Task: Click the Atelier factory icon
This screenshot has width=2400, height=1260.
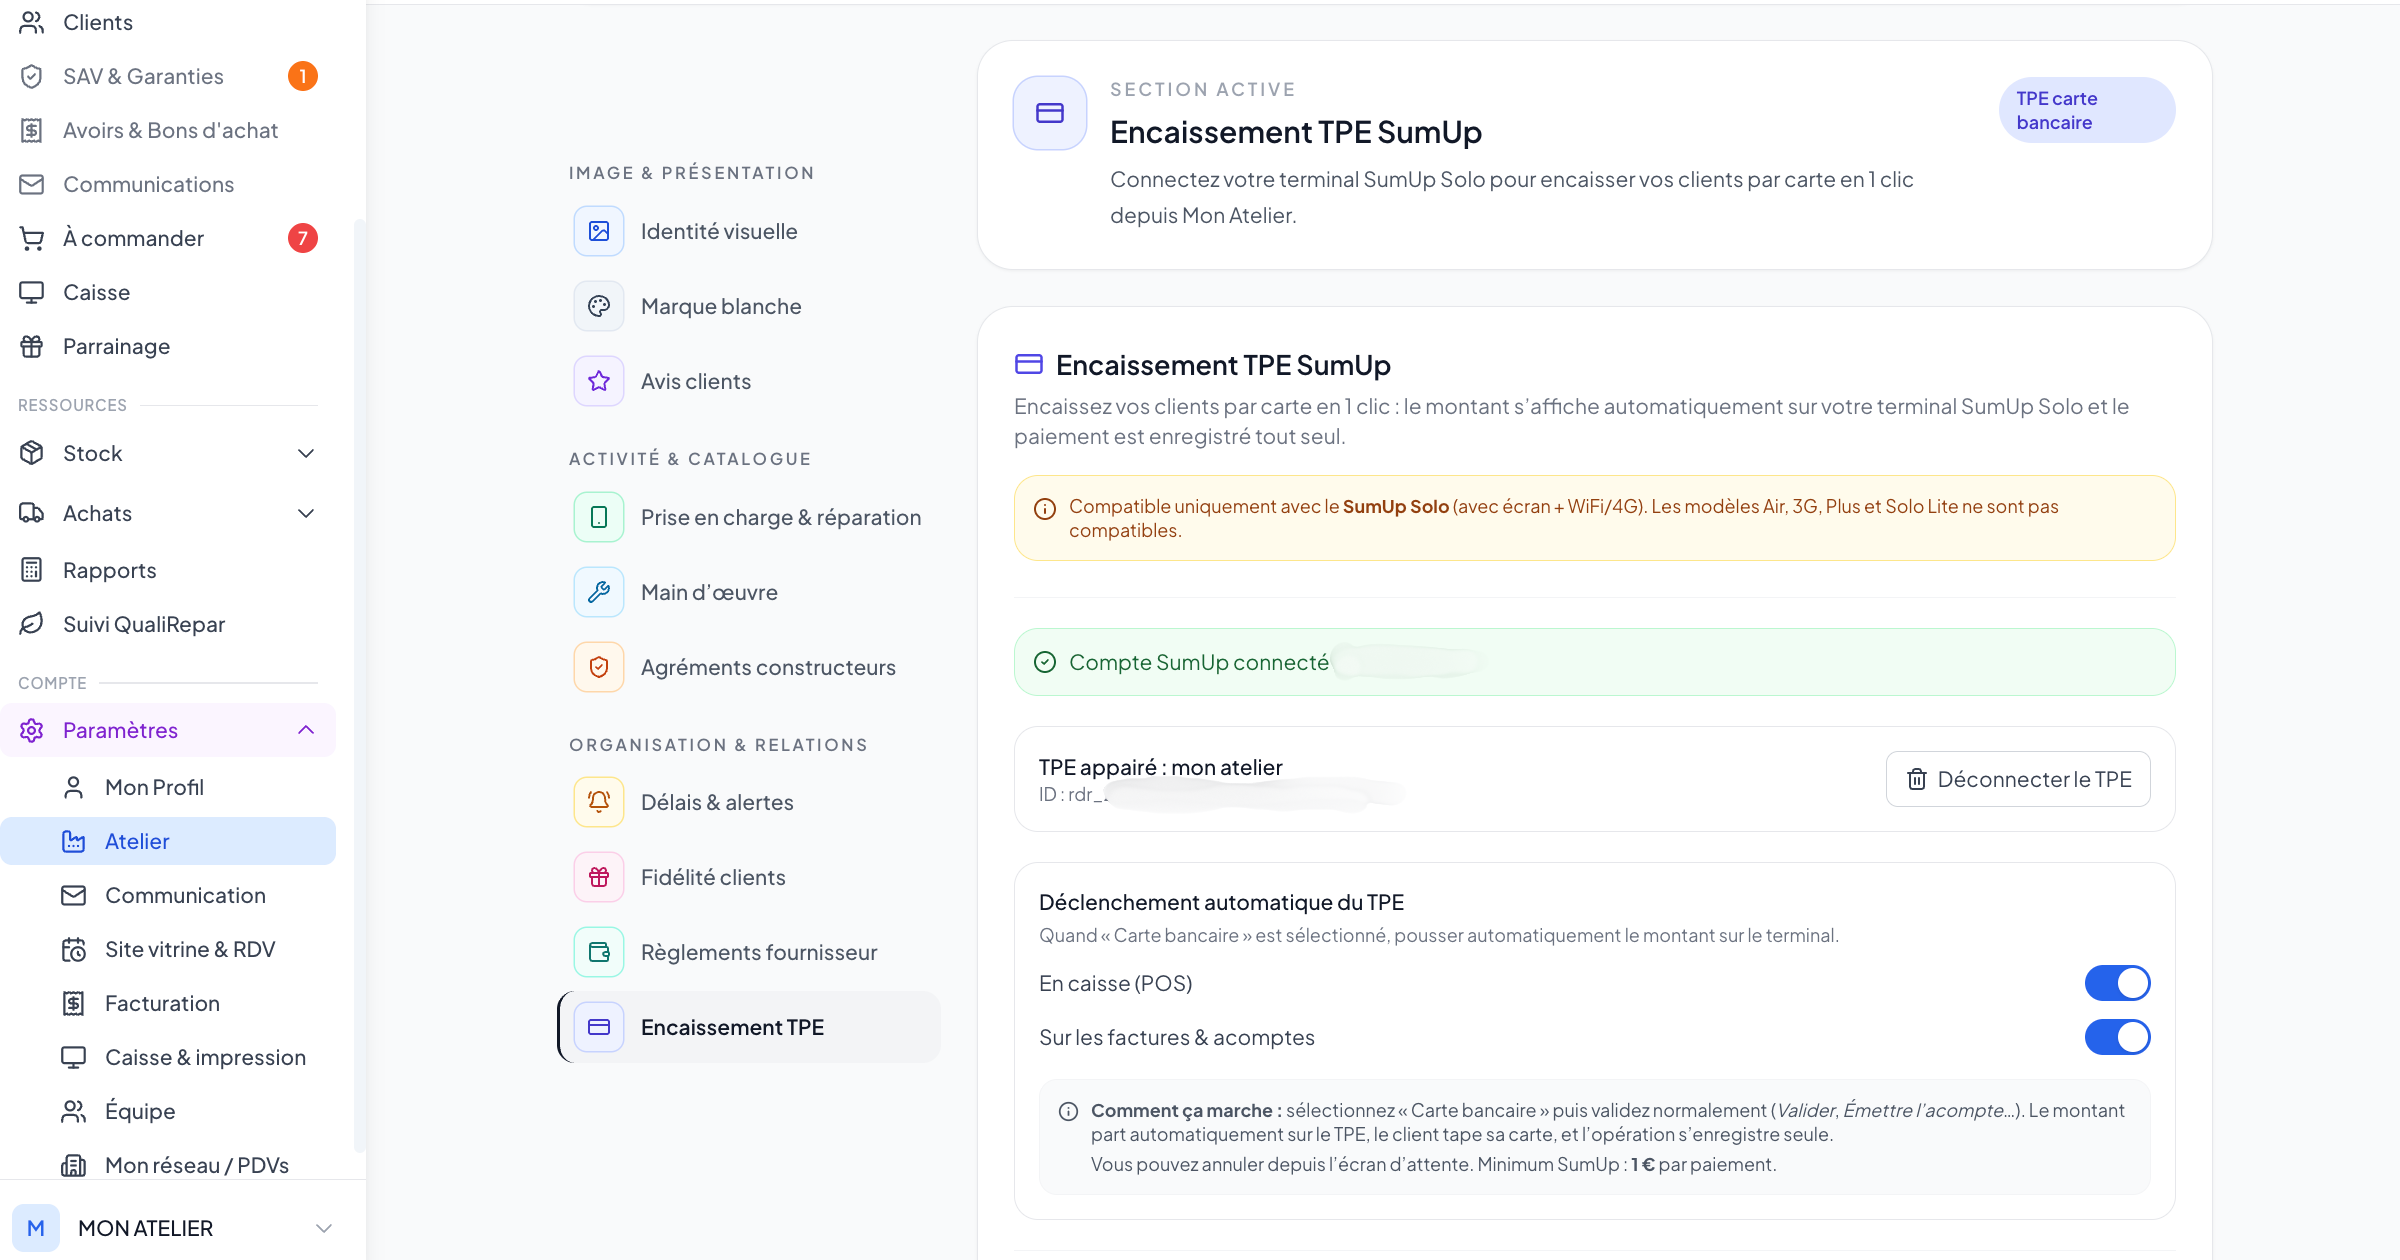Action: 74,841
